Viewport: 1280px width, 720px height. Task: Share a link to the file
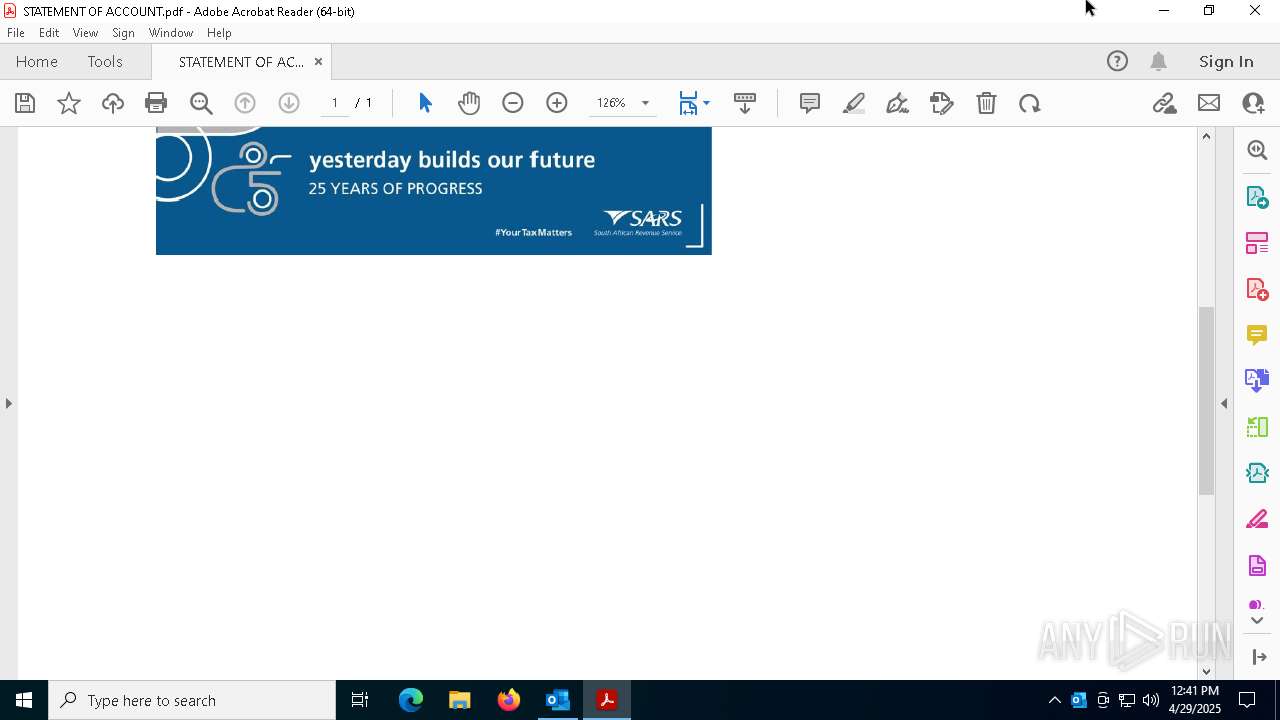[1165, 103]
